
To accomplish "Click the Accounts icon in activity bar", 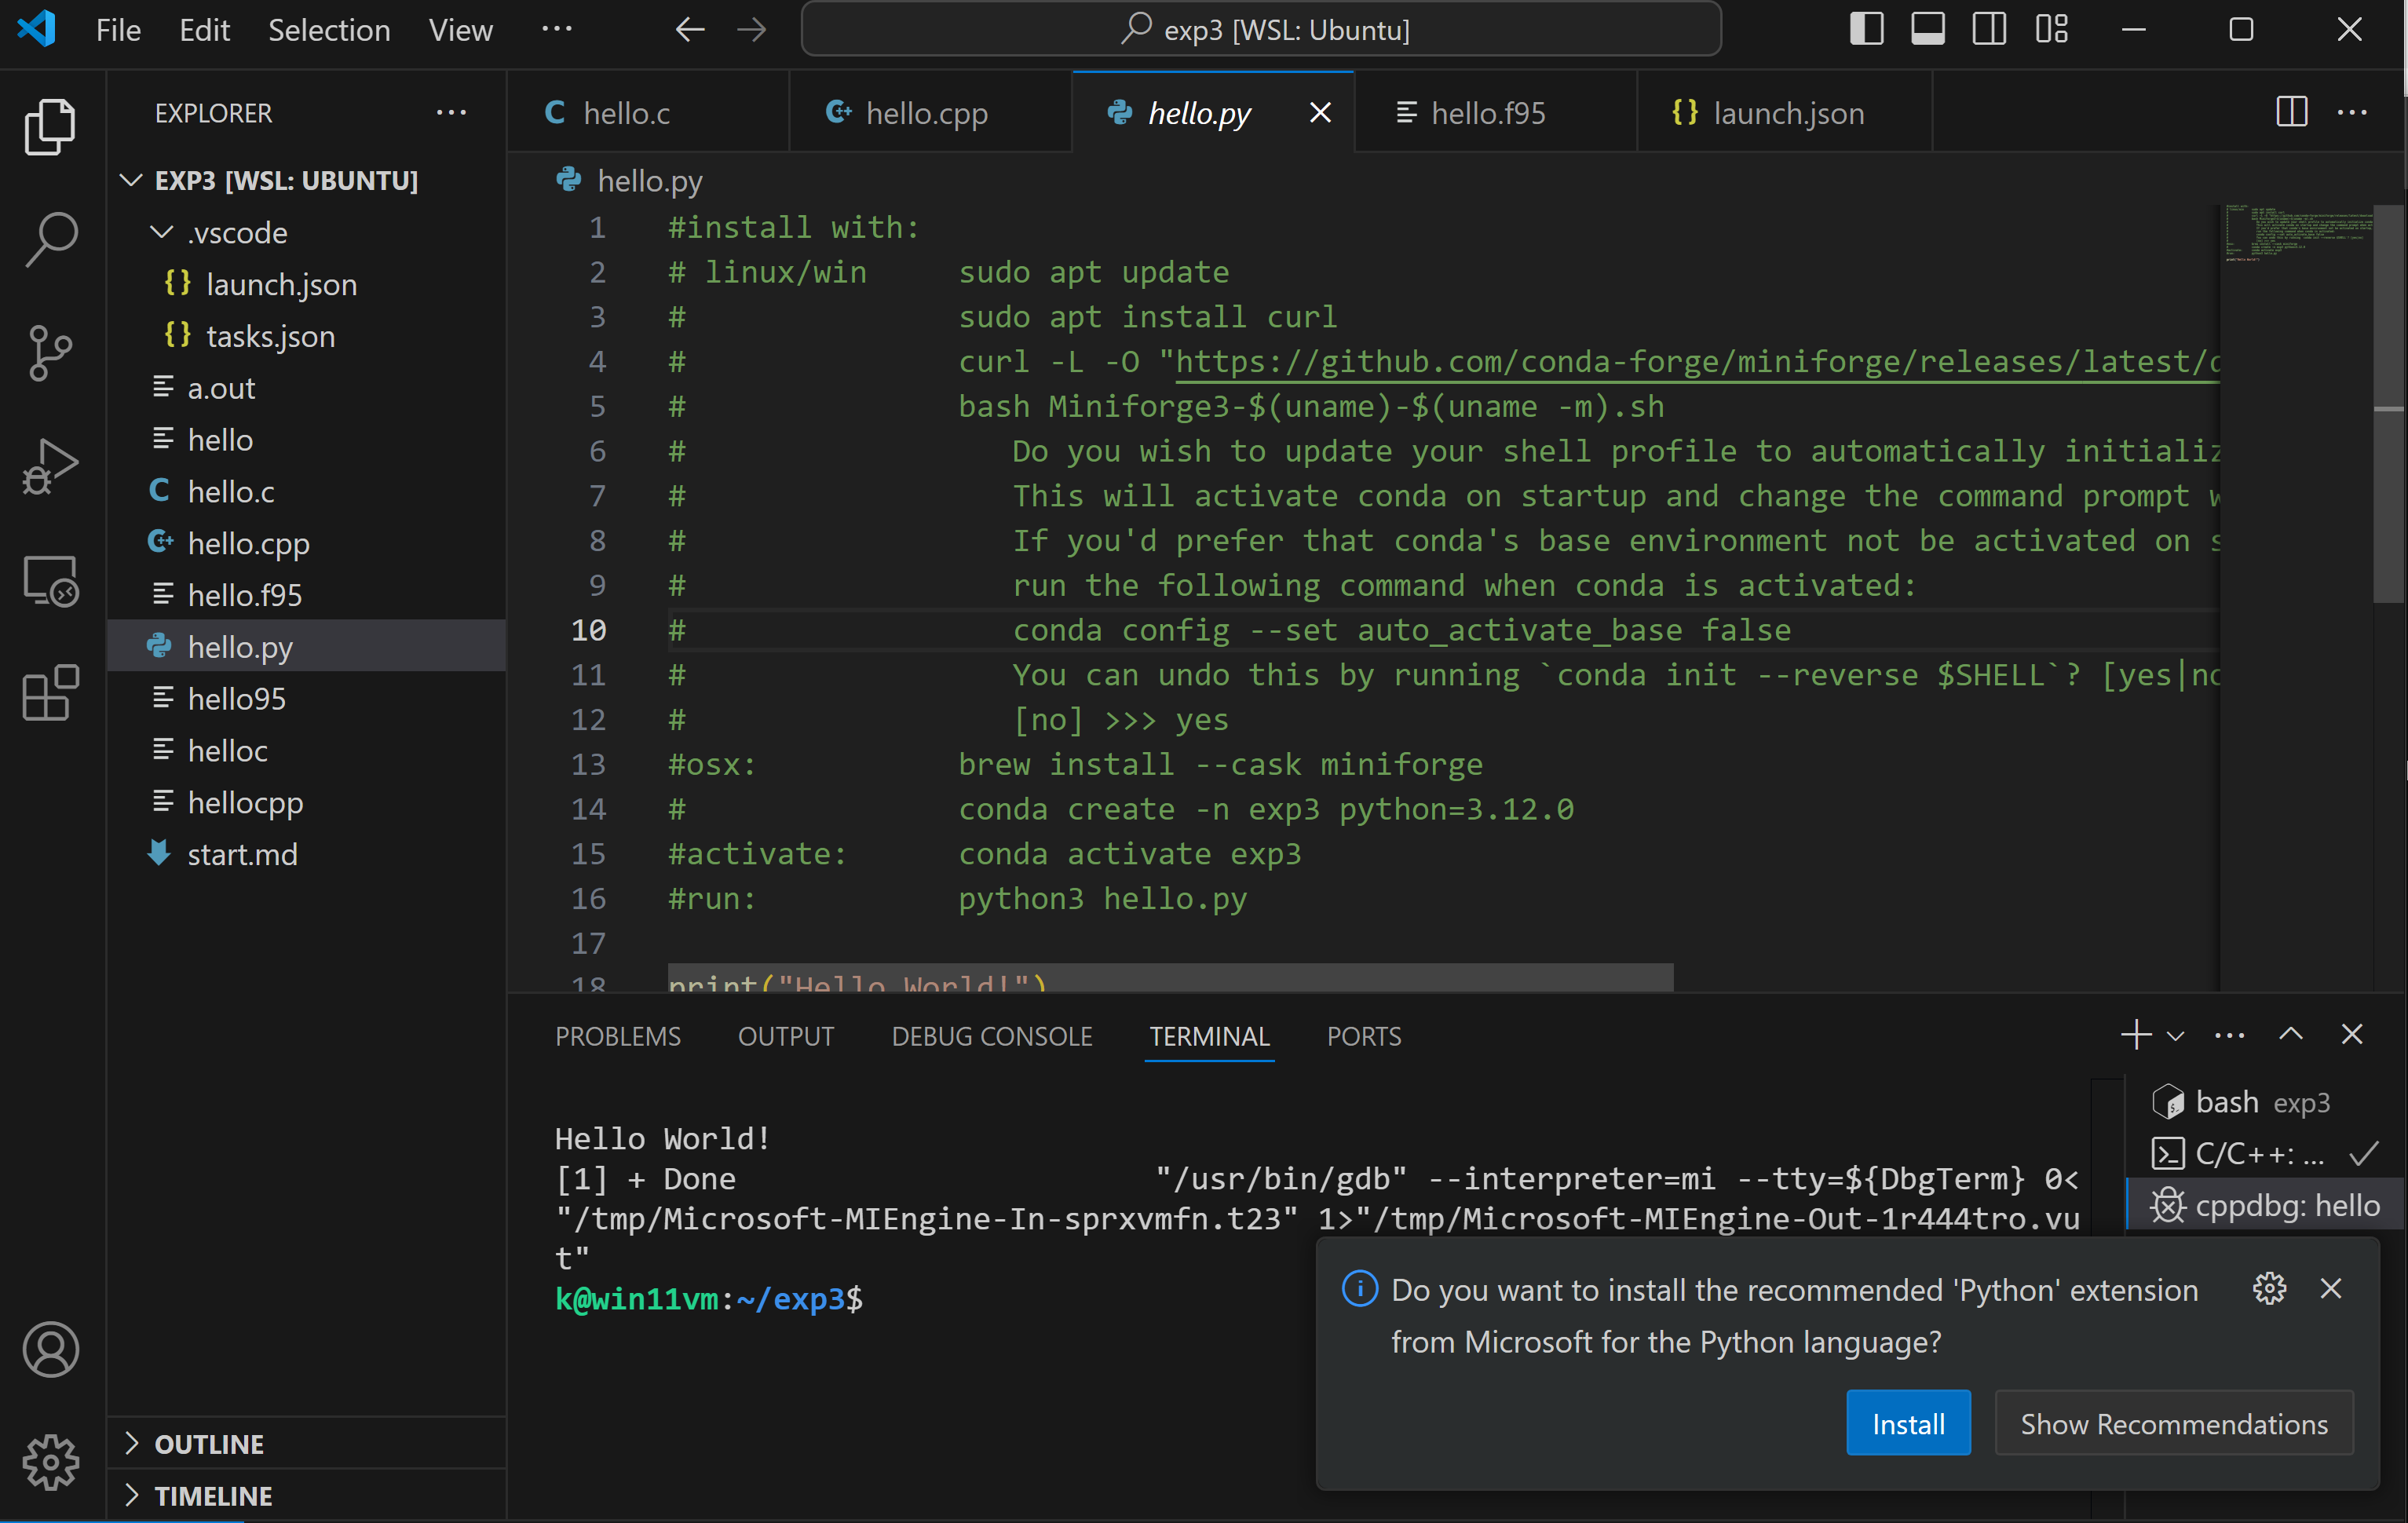I will tap(50, 1349).
